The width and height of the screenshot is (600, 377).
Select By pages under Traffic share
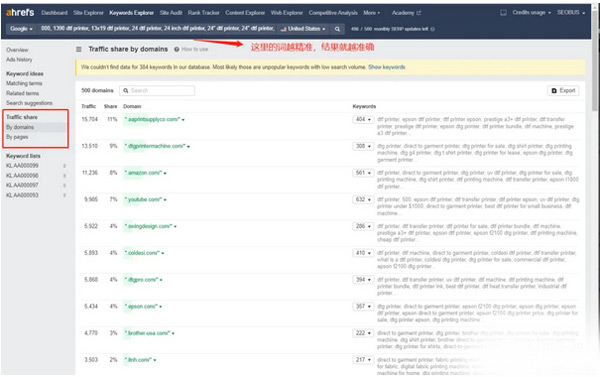17,137
